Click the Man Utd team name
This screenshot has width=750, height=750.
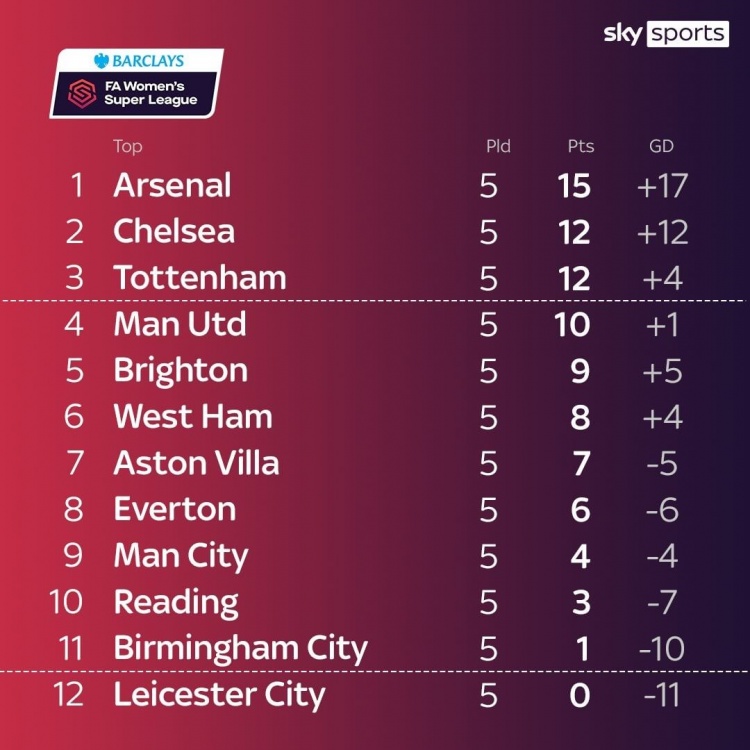click(180, 324)
